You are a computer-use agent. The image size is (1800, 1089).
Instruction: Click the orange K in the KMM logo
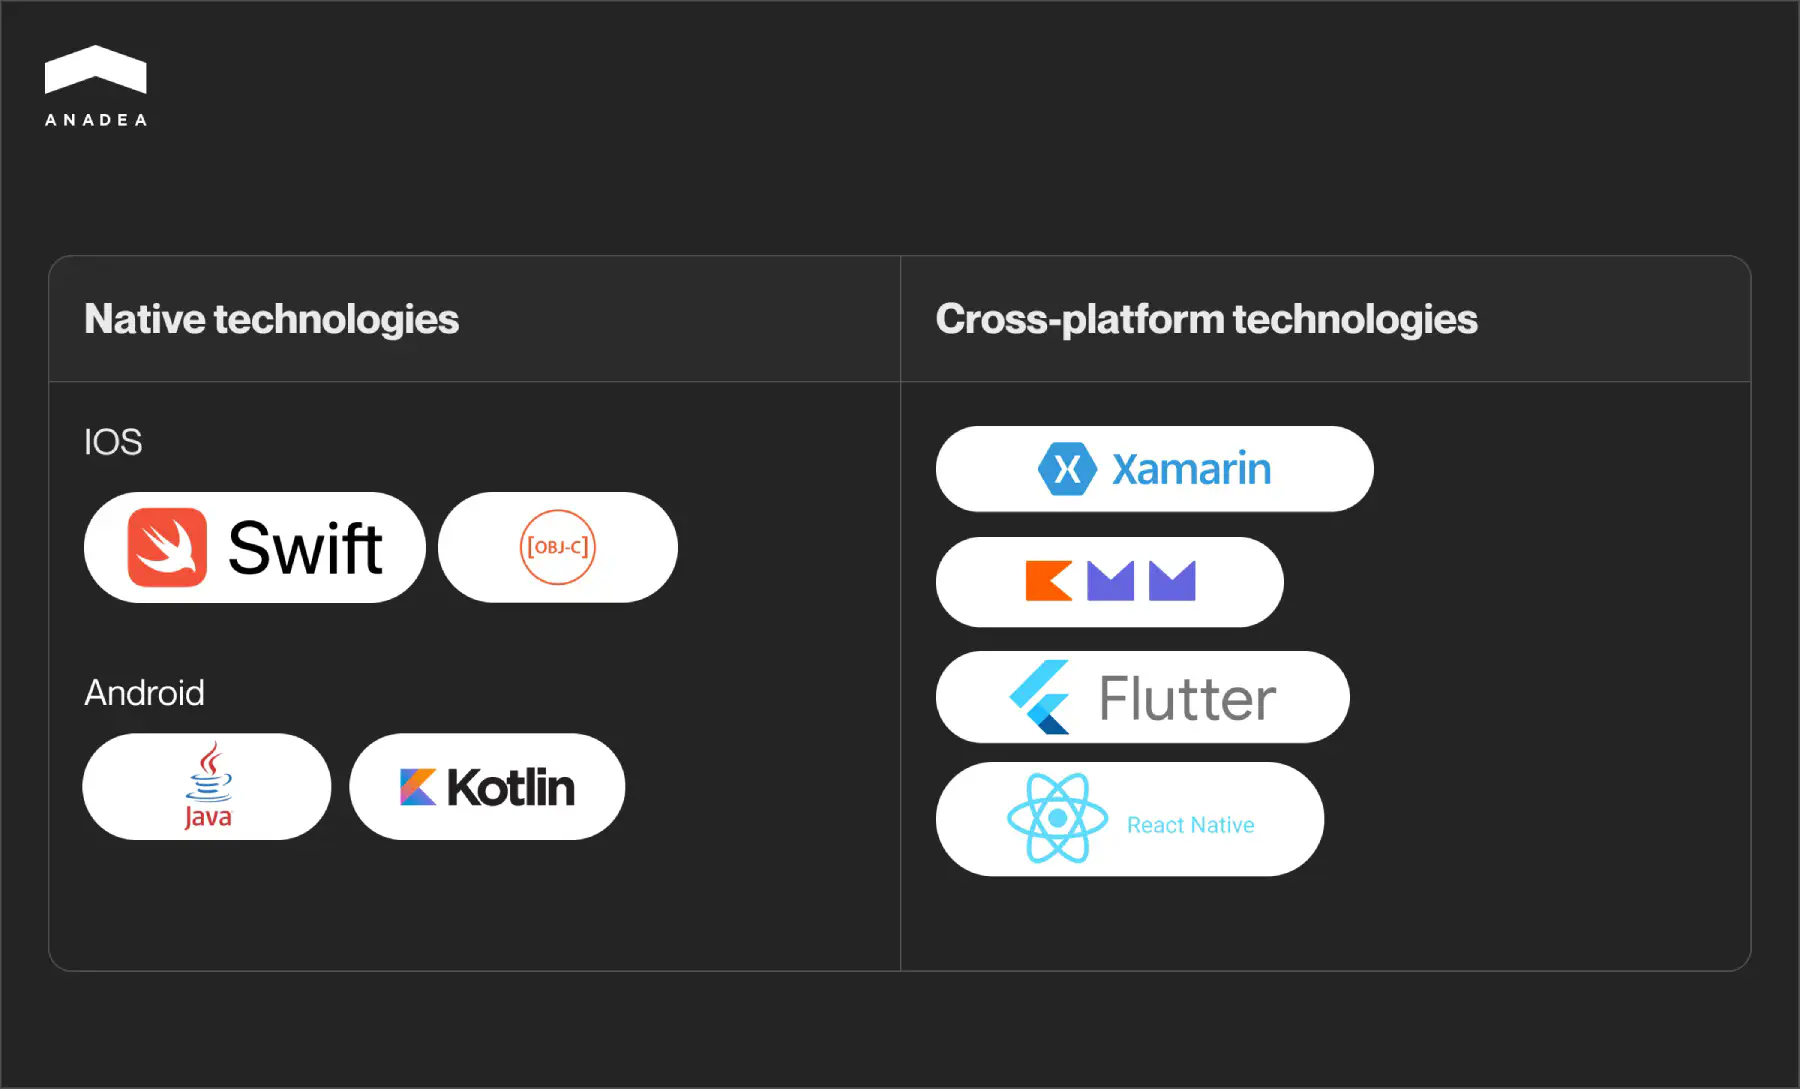[1048, 581]
